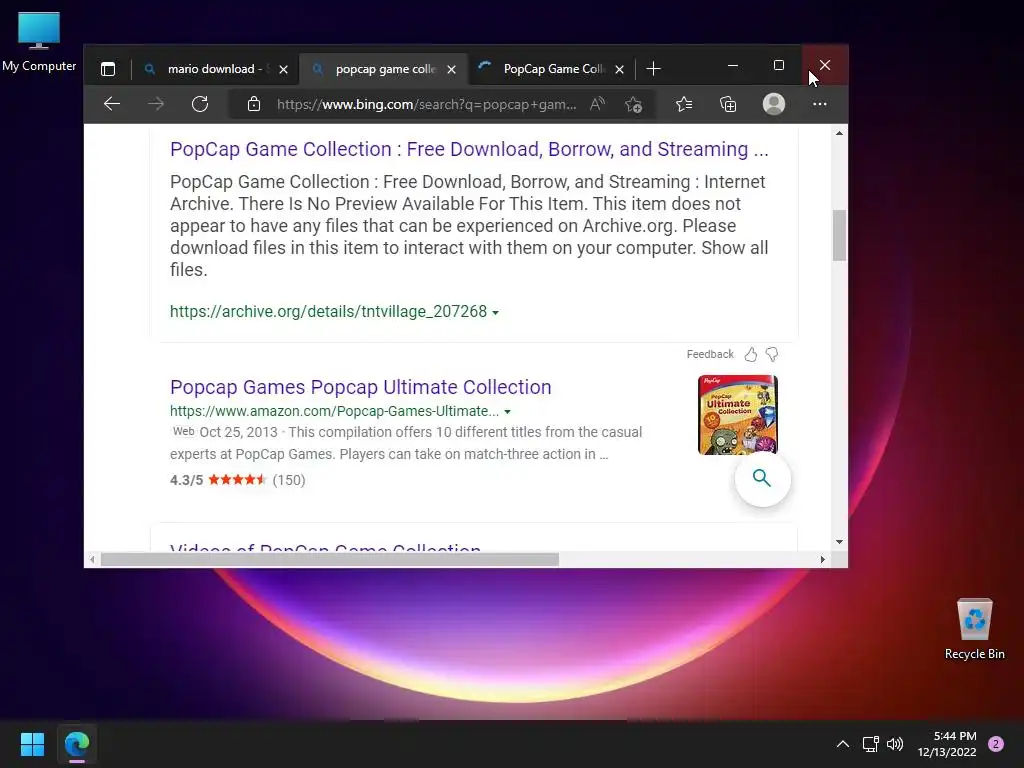Open the amazon.com Popcap-Games-Ultimate URL
Image resolution: width=1024 pixels, height=768 pixels.
(x=334, y=411)
